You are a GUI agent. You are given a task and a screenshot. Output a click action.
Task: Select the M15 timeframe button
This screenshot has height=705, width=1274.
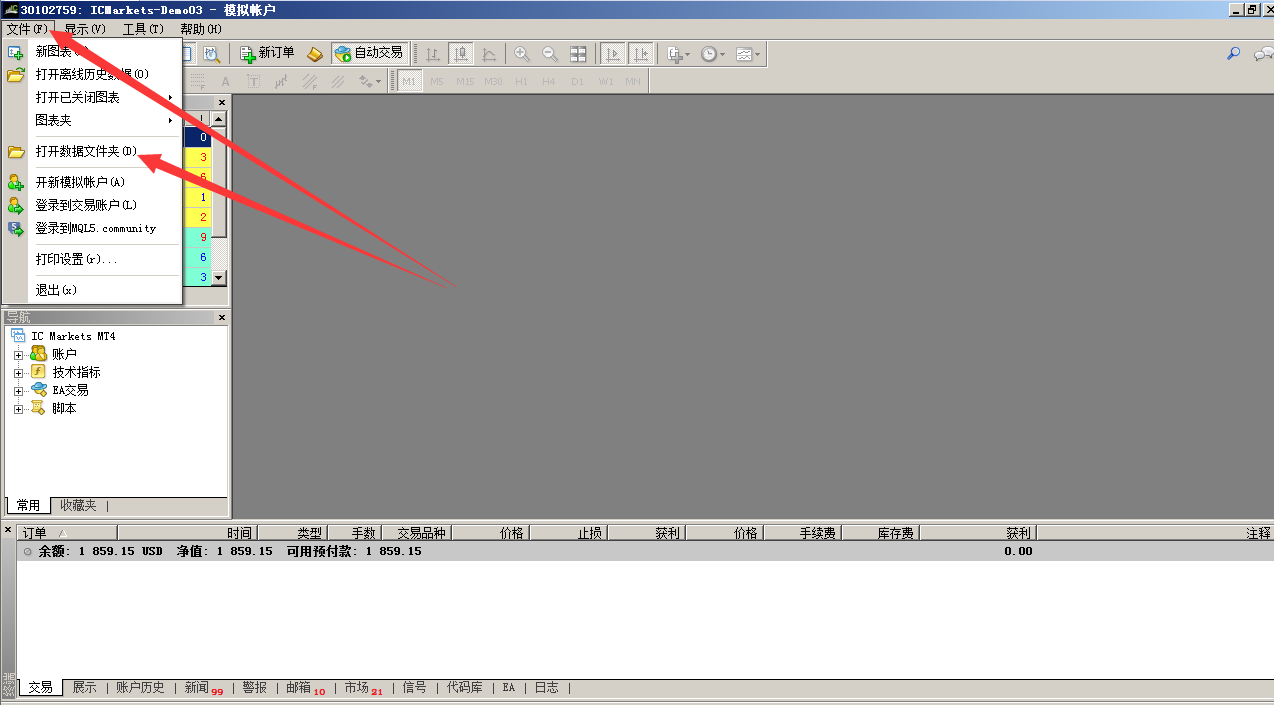pyautogui.click(x=465, y=81)
